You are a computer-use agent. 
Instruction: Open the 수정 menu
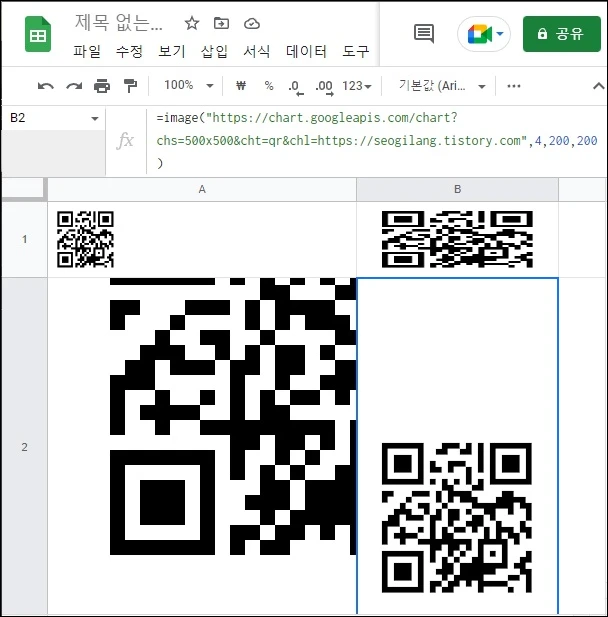point(129,51)
